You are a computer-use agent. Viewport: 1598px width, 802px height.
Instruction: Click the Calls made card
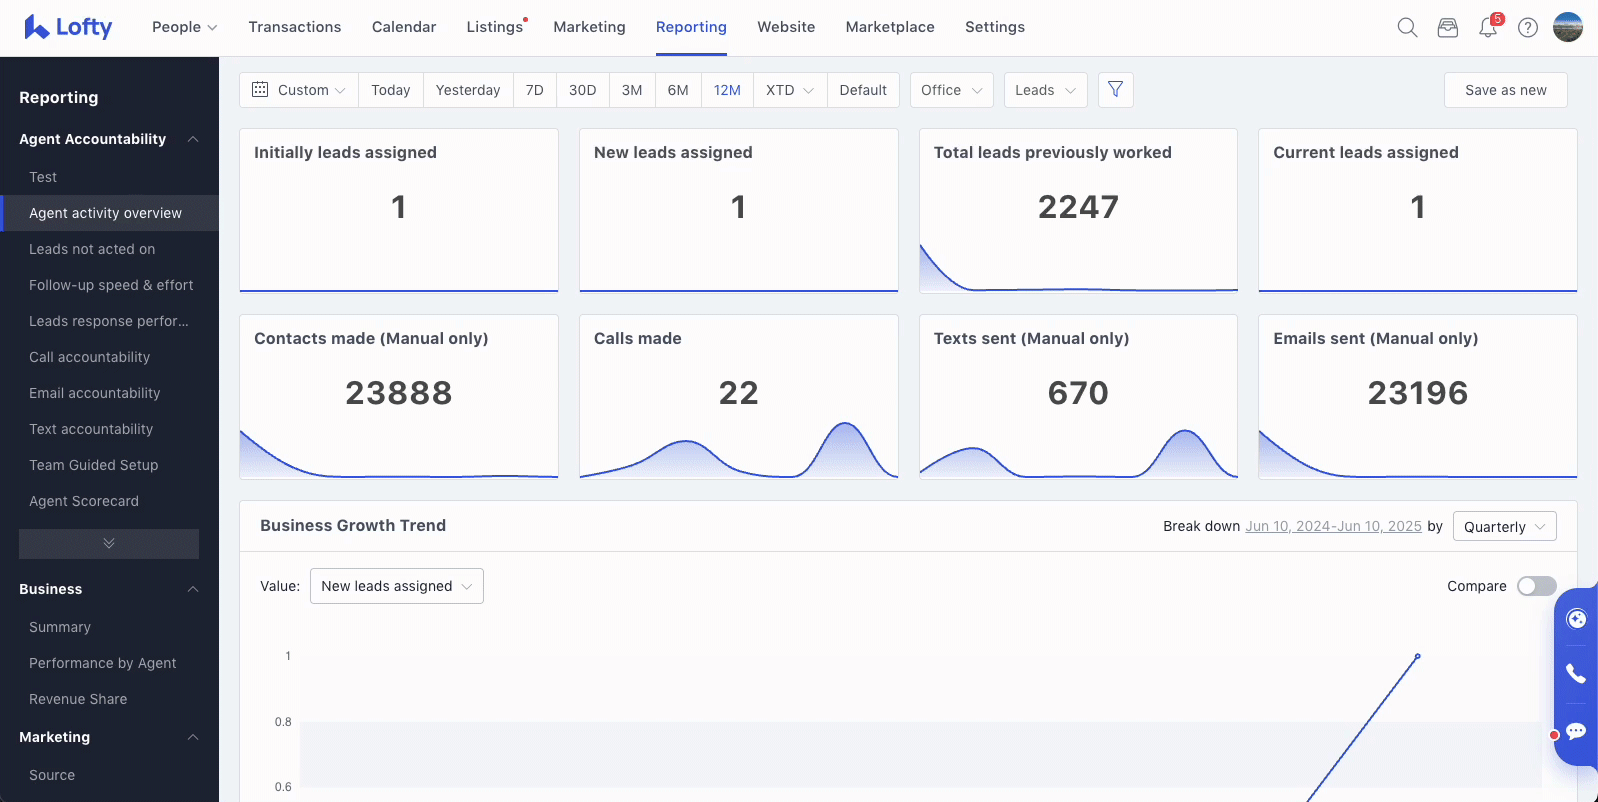[739, 397]
